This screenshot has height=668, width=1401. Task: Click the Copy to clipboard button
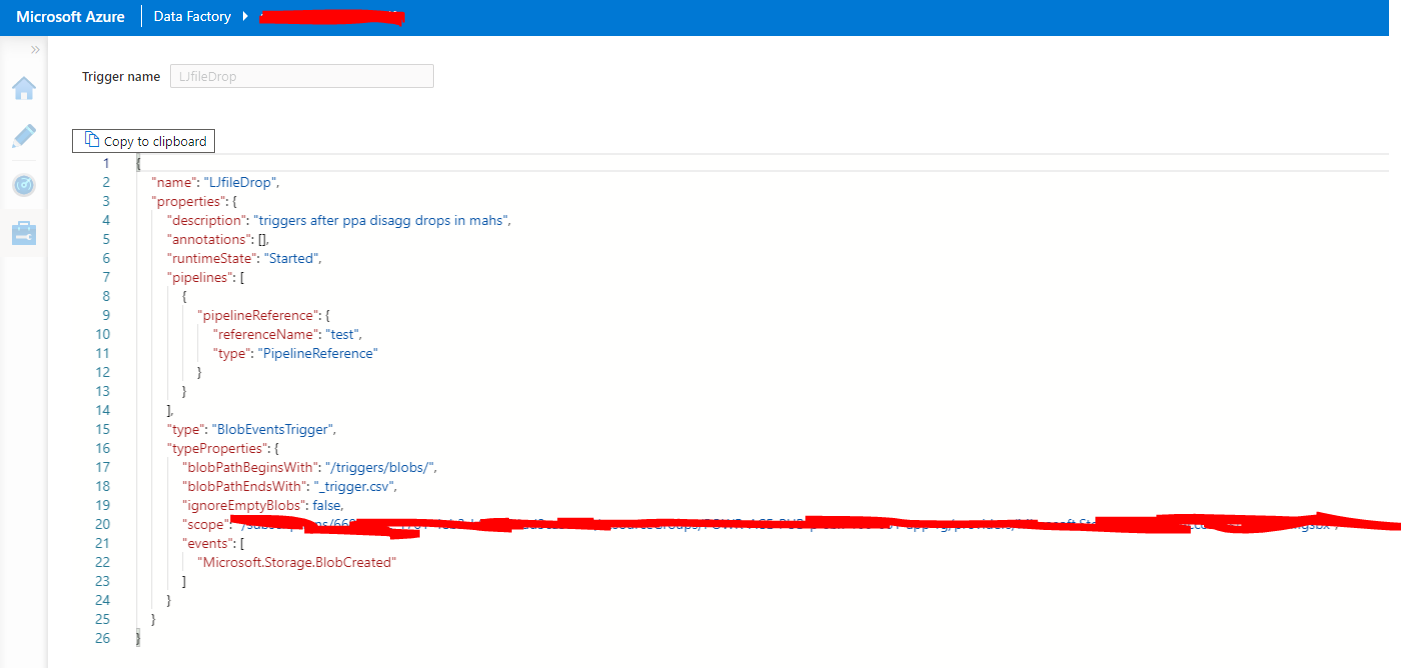point(143,140)
